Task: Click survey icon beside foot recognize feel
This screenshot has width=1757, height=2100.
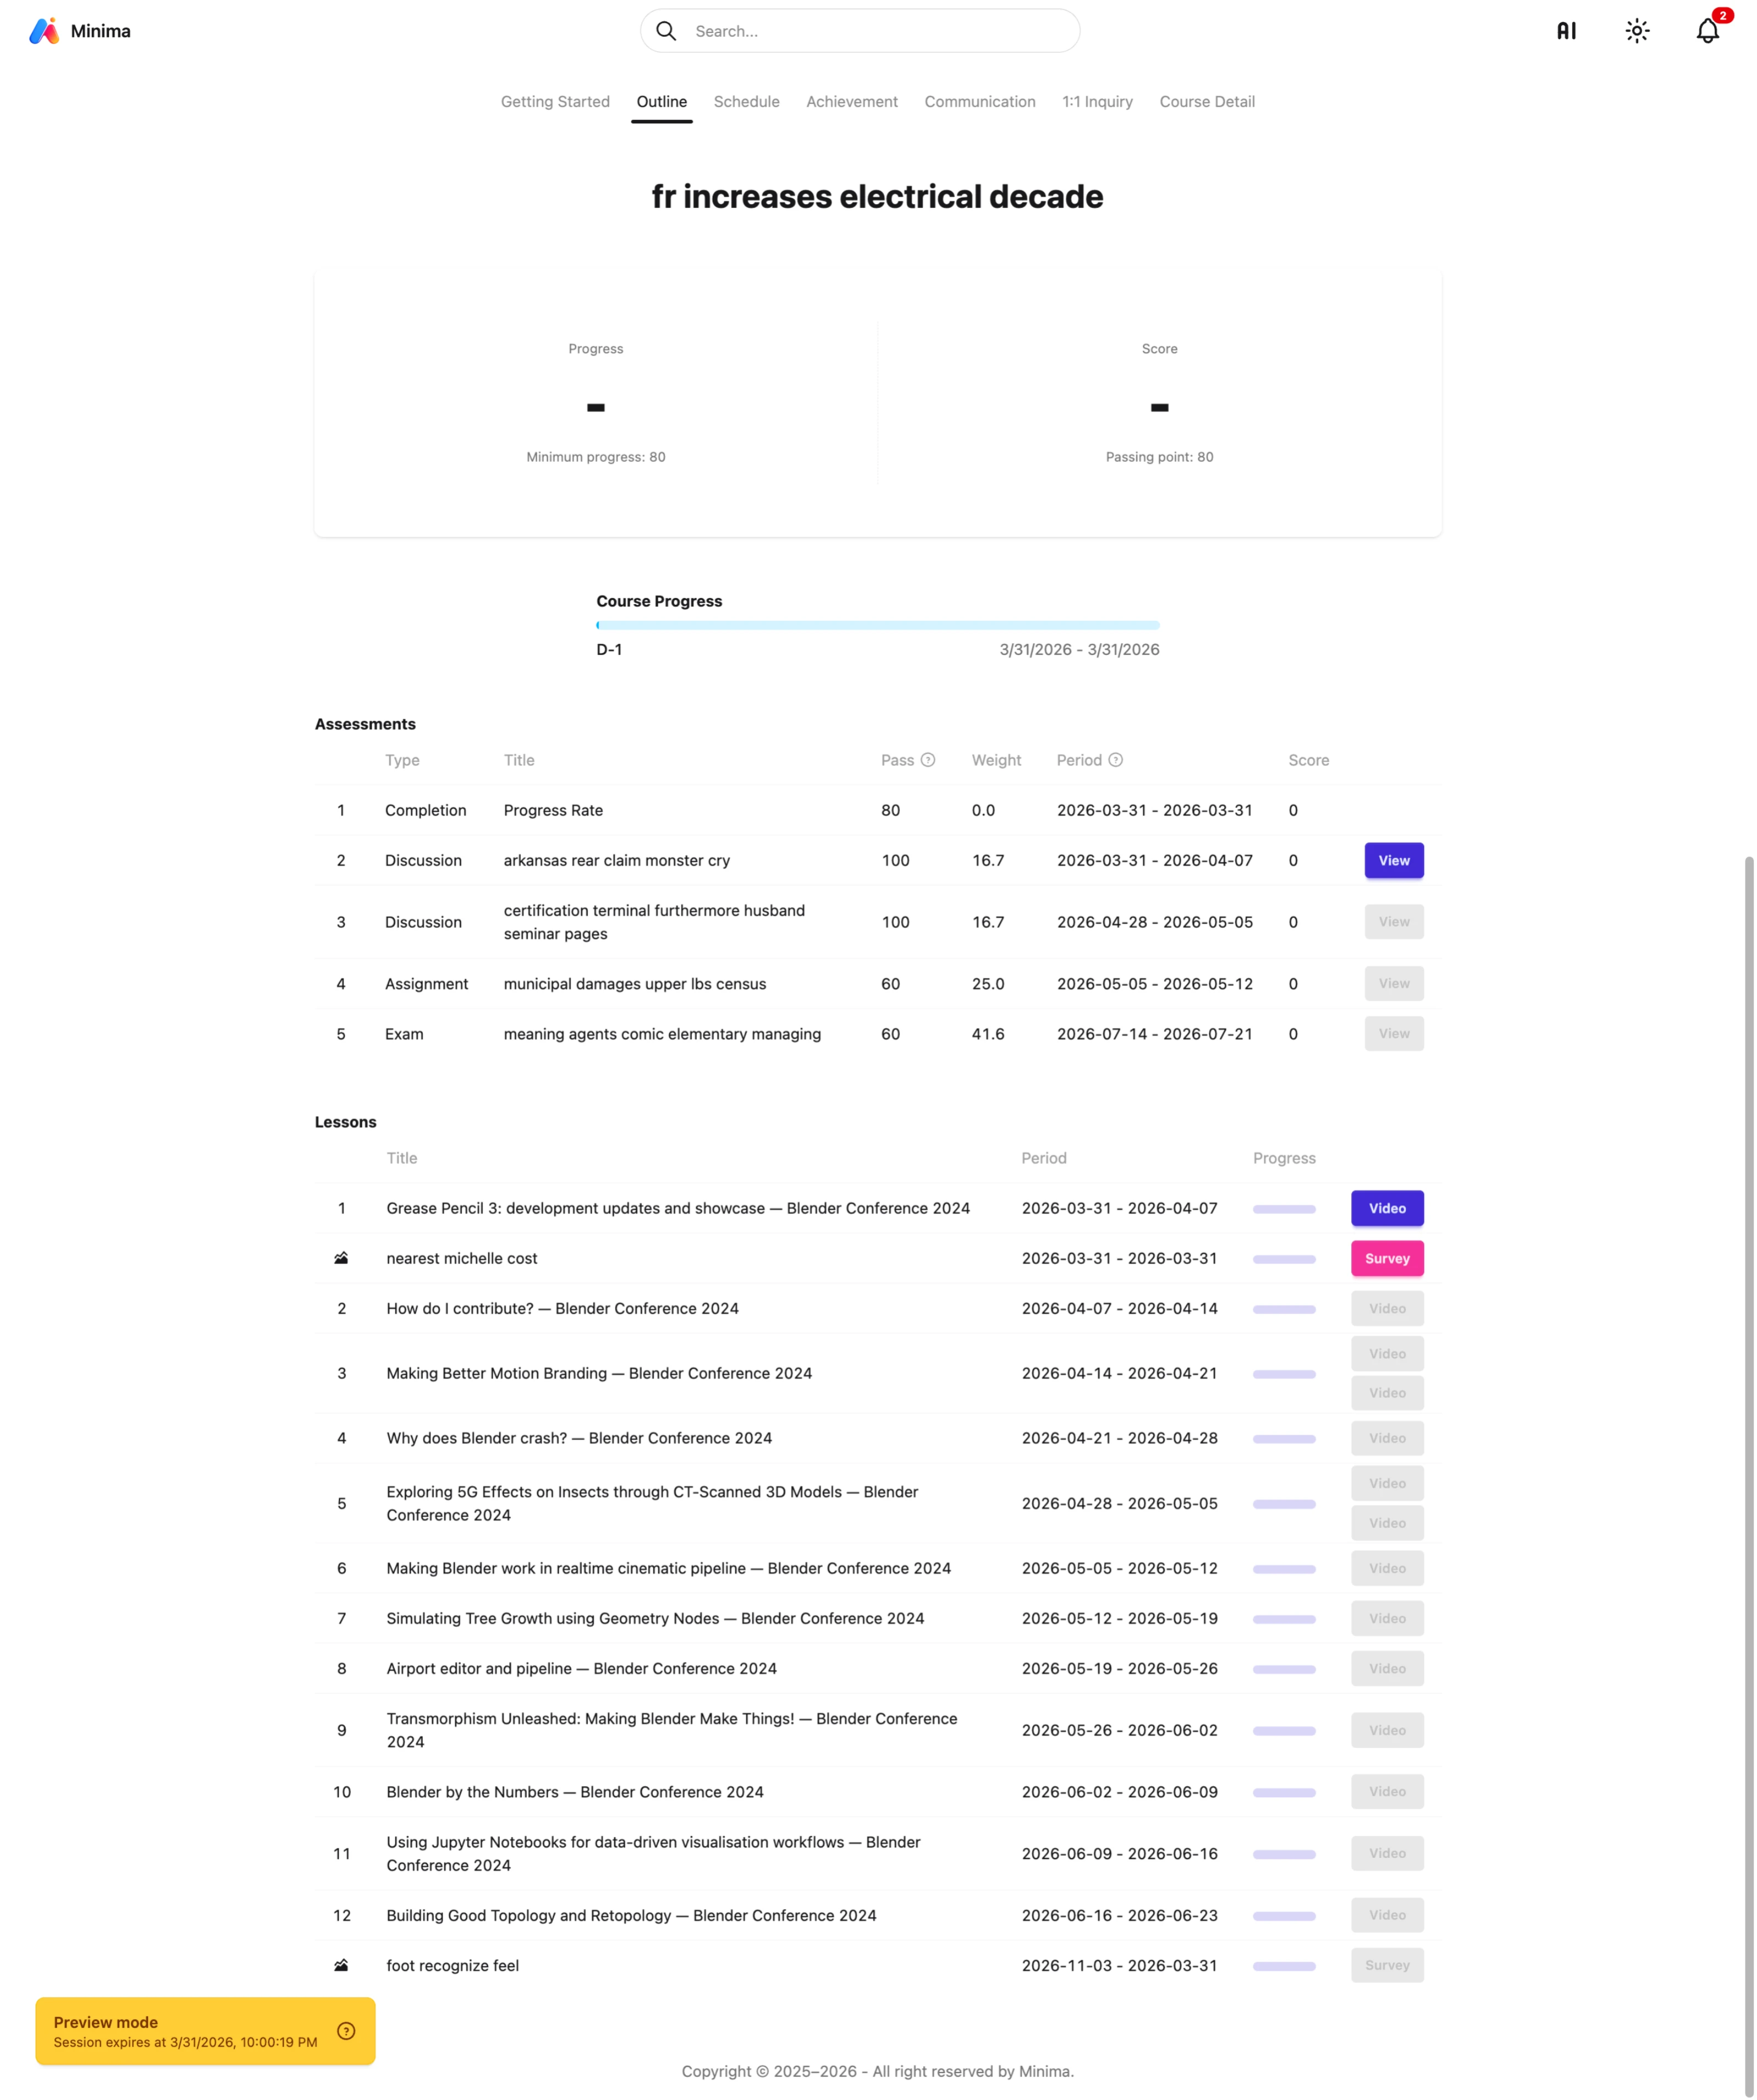Action: coord(341,1965)
